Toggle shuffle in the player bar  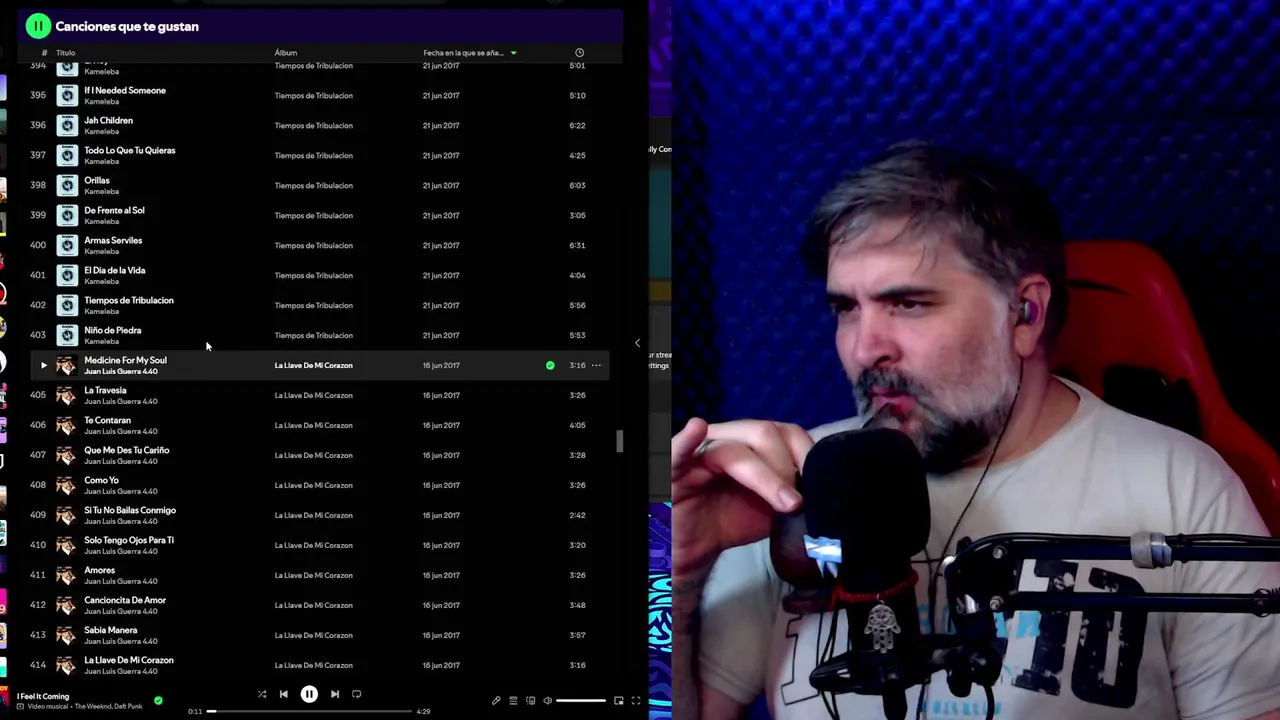(262, 694)
